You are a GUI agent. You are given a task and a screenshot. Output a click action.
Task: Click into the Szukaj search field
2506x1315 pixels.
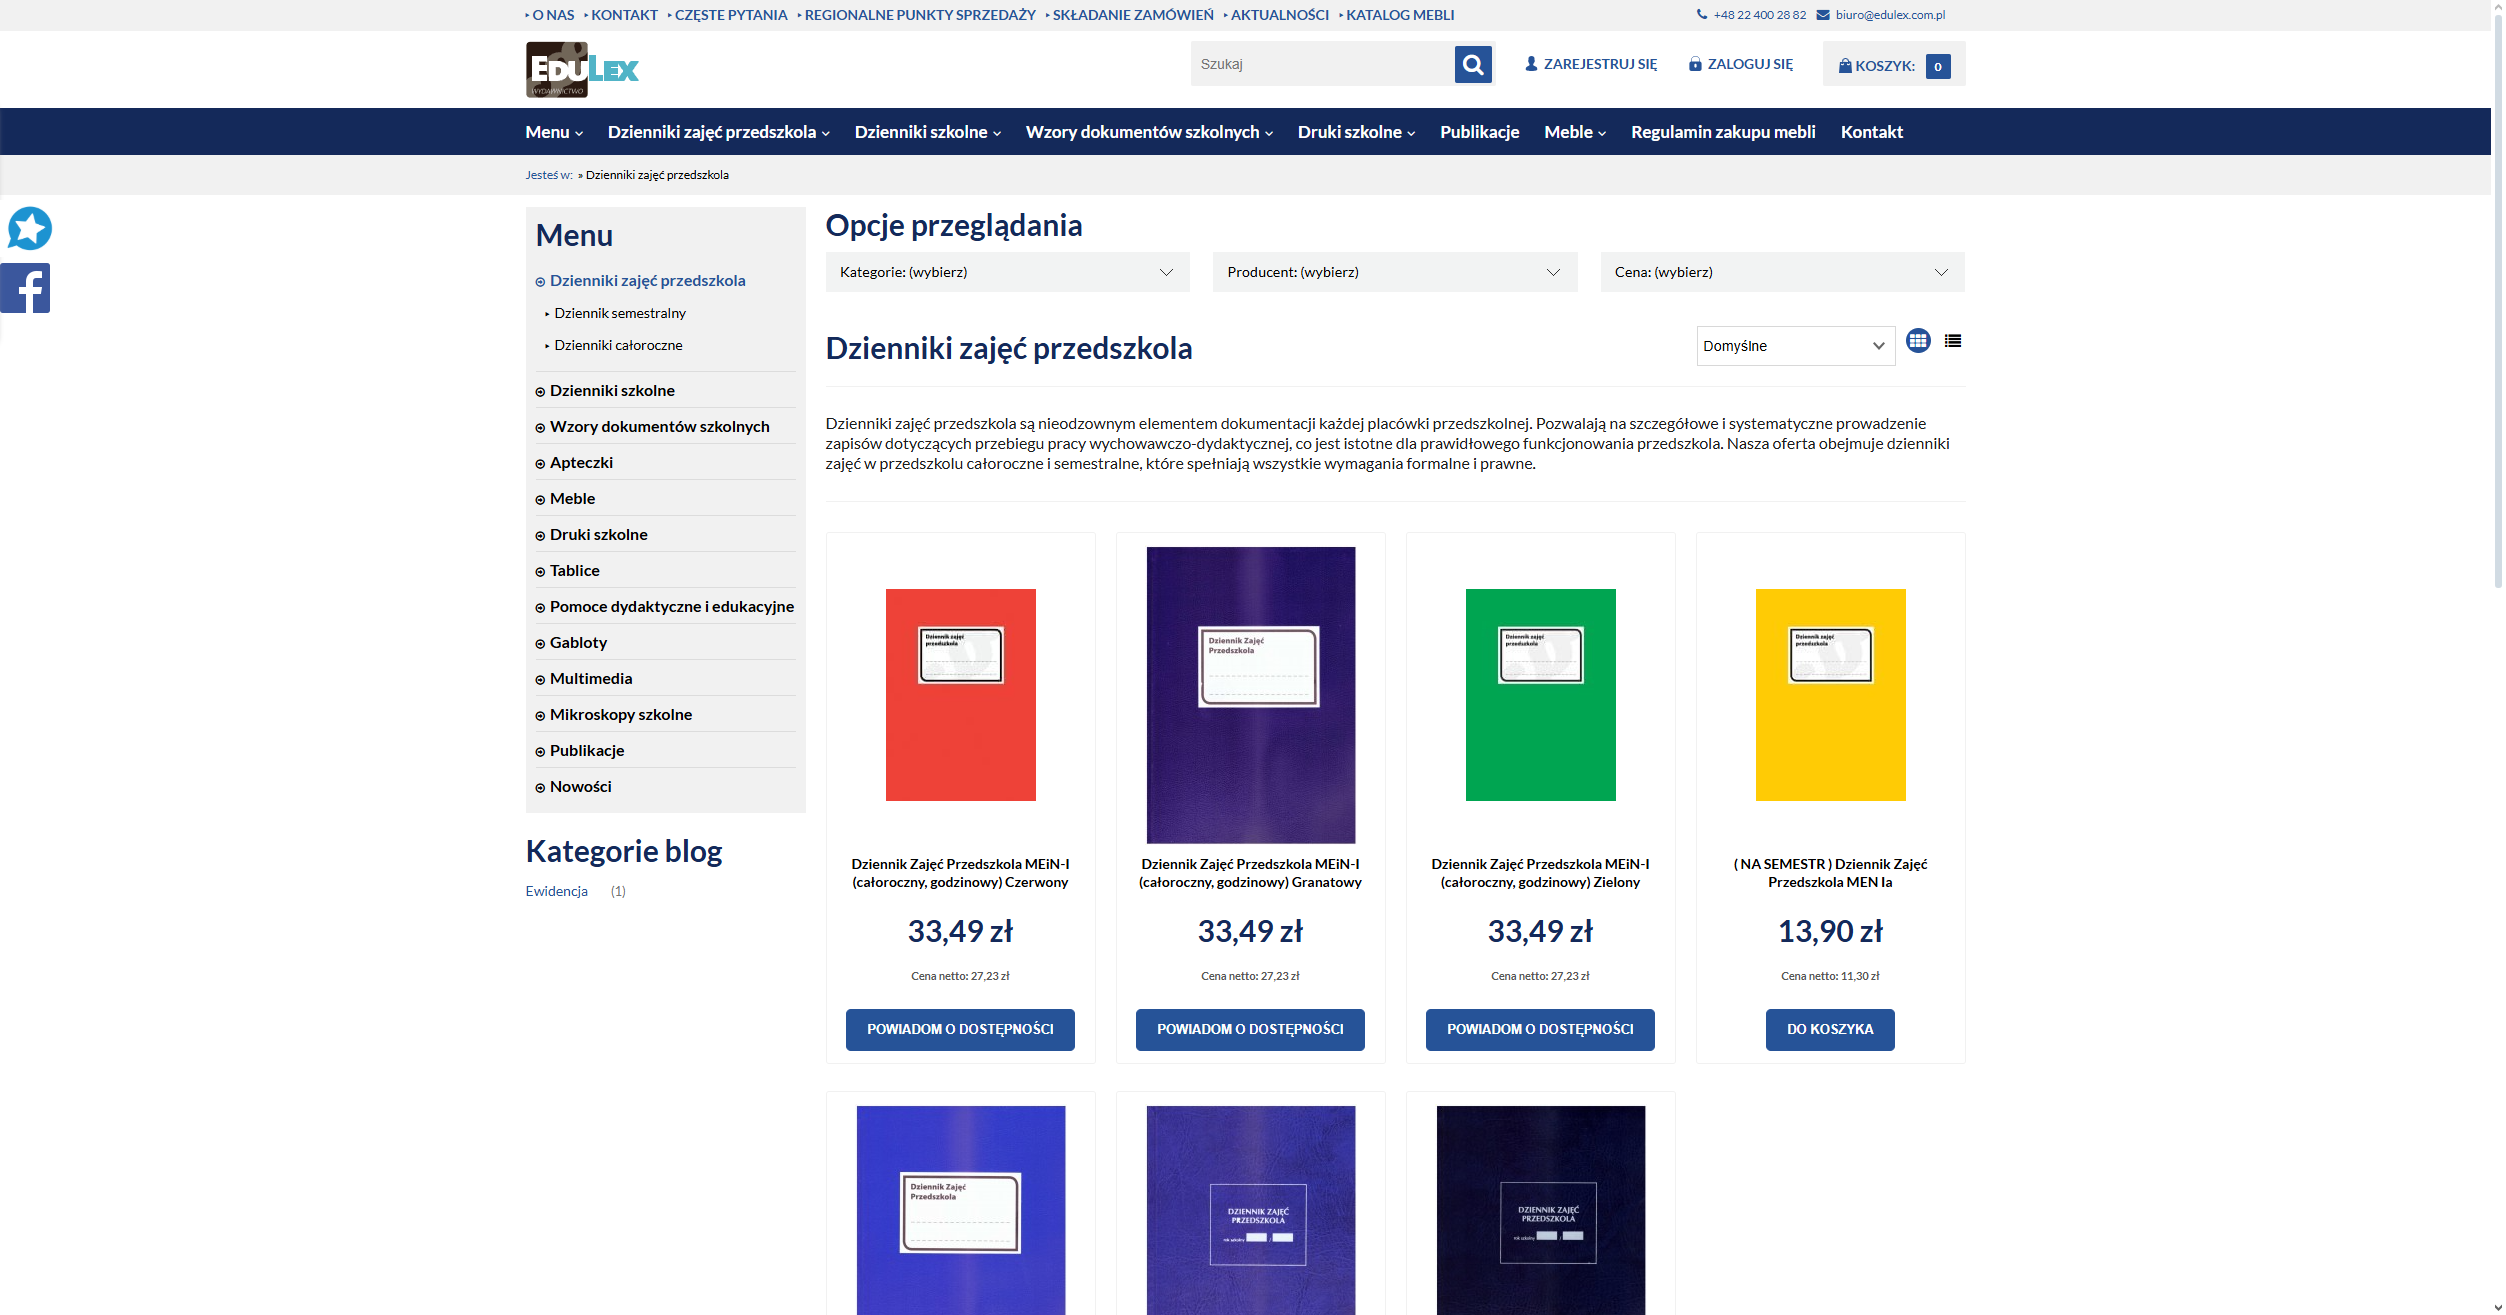pos(1322,65)
